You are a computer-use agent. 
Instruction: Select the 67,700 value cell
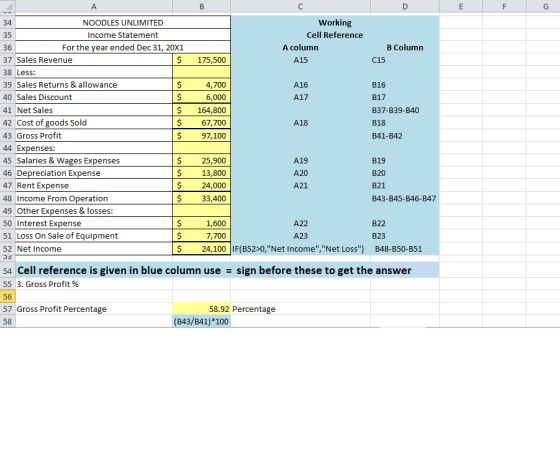tap(201, 123)
